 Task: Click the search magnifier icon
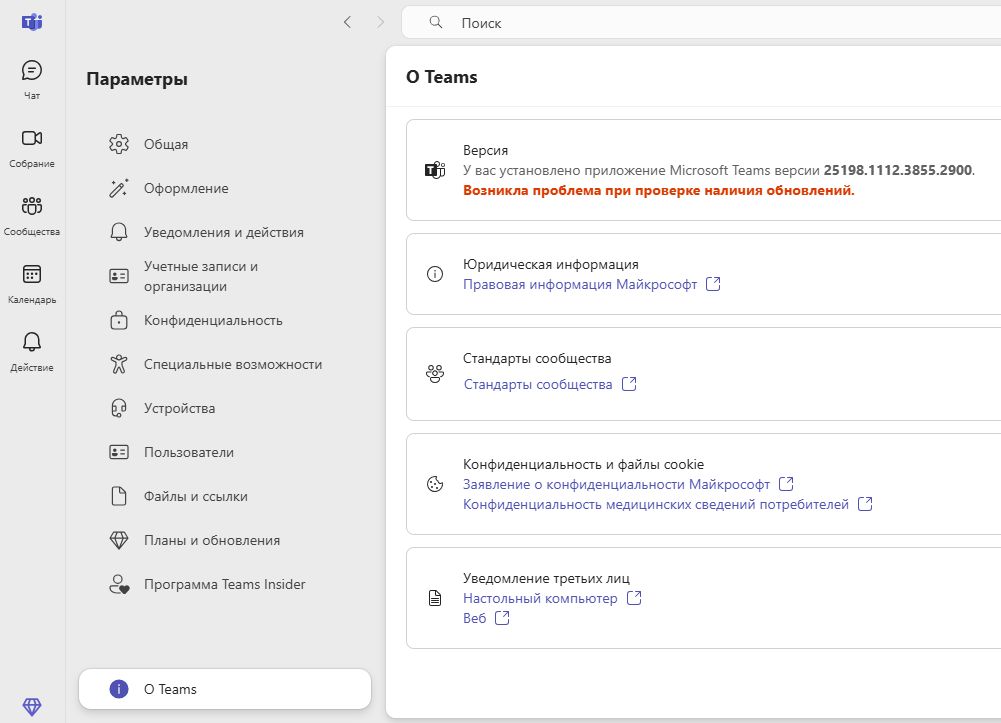click(x=435, y=22)
